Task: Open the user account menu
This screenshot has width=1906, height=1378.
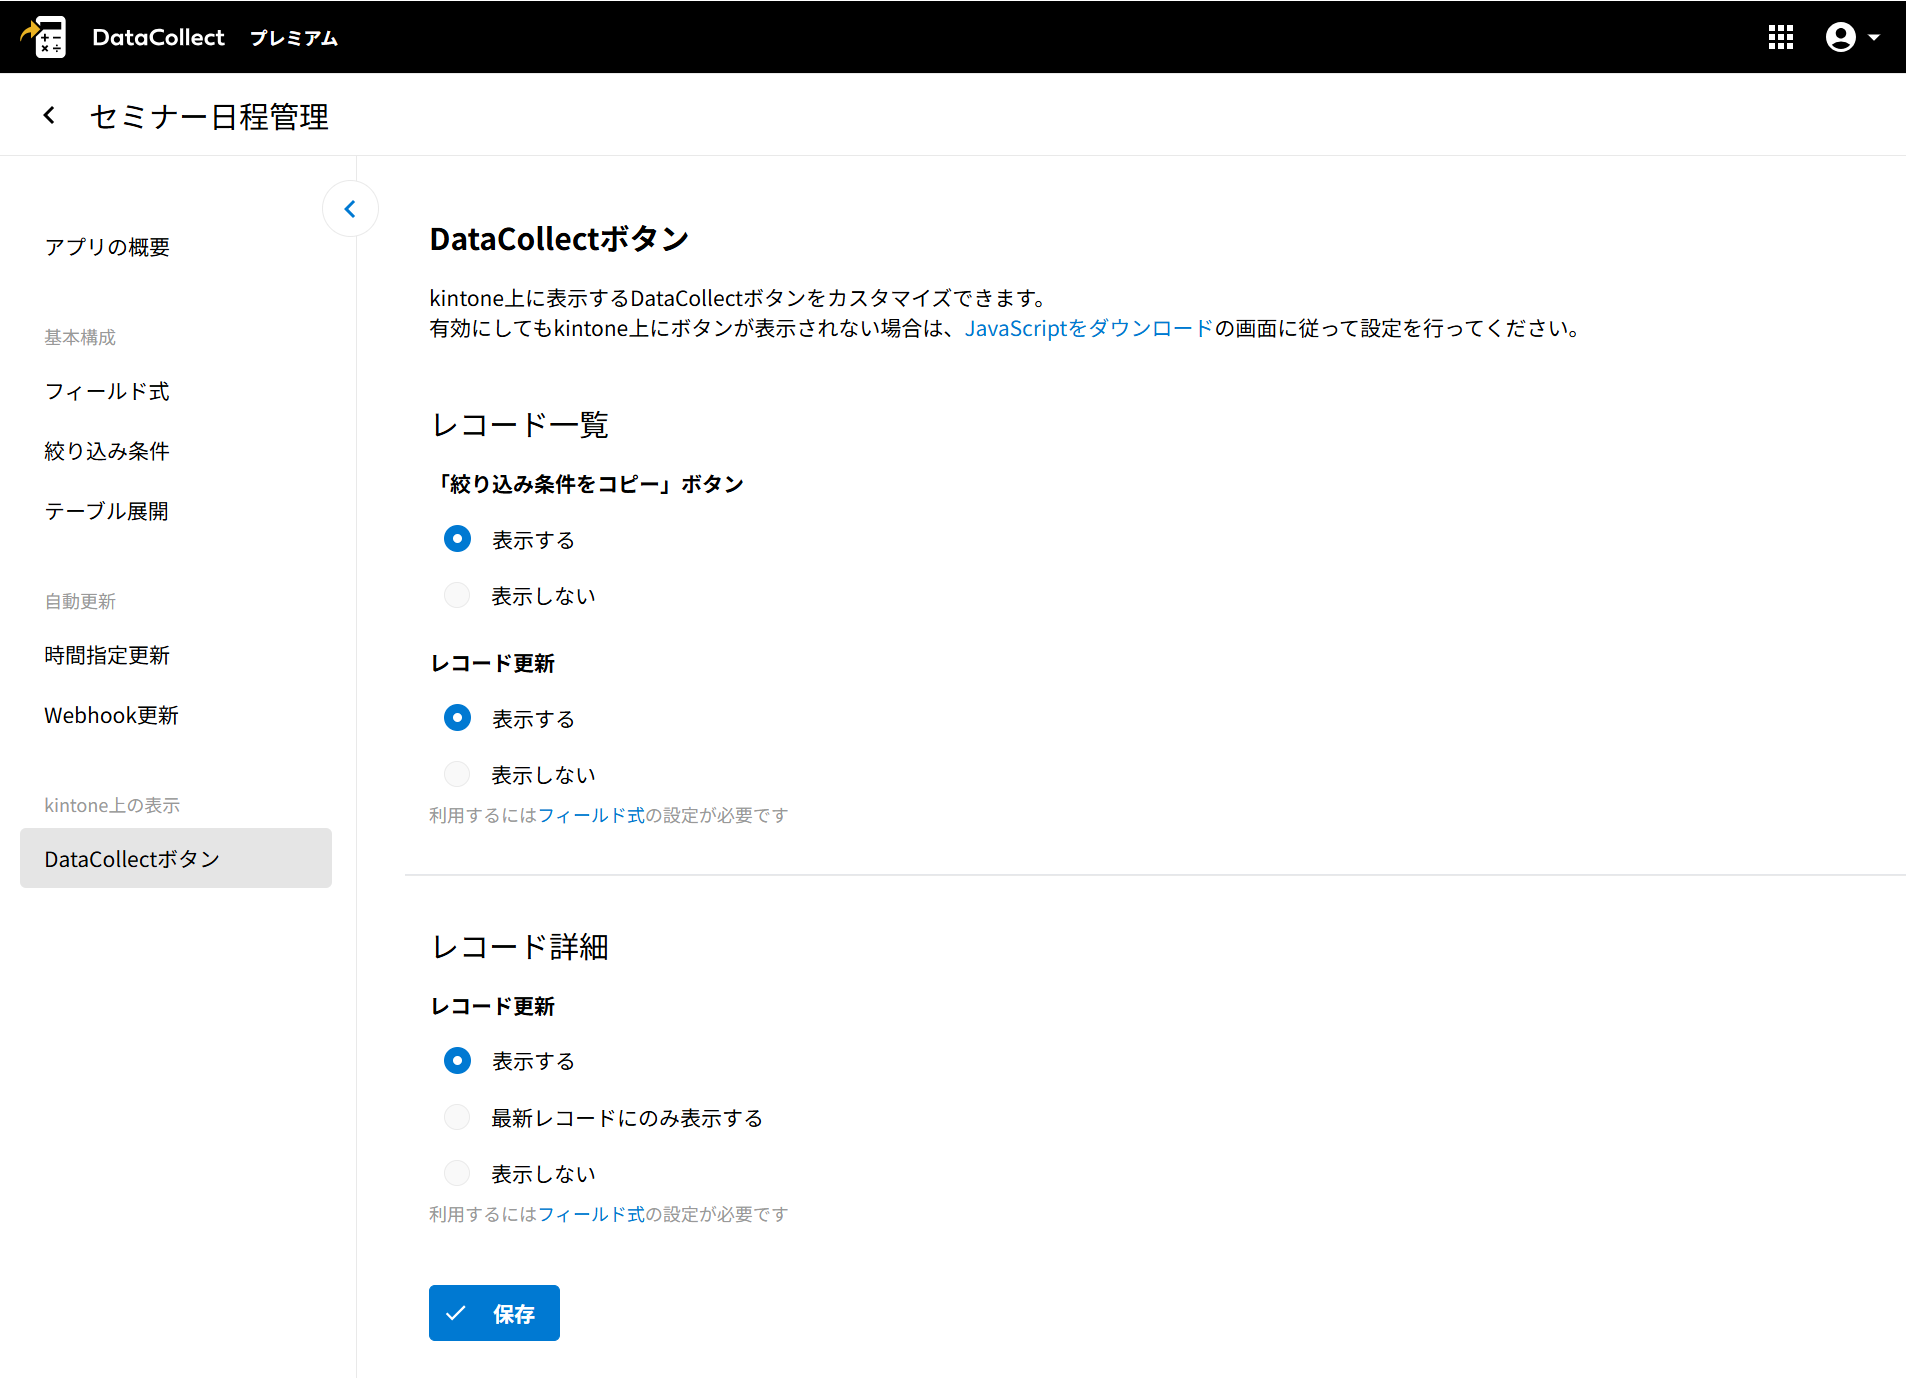Action: (x=1852, y=37)
